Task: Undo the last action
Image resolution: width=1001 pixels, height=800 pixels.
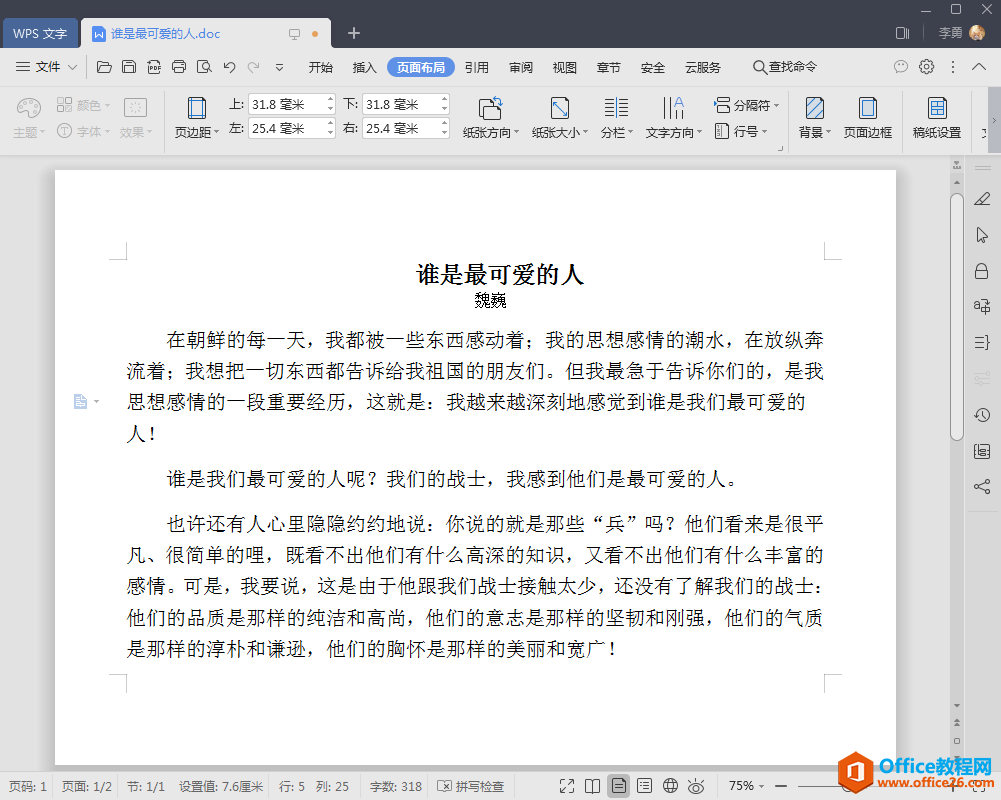Action: (x=229, y=67)
